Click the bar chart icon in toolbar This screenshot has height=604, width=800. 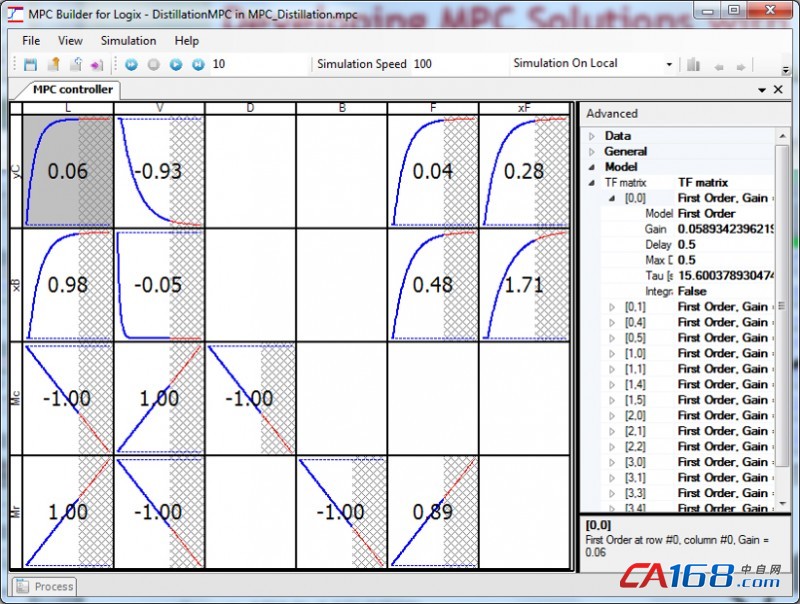693,64
